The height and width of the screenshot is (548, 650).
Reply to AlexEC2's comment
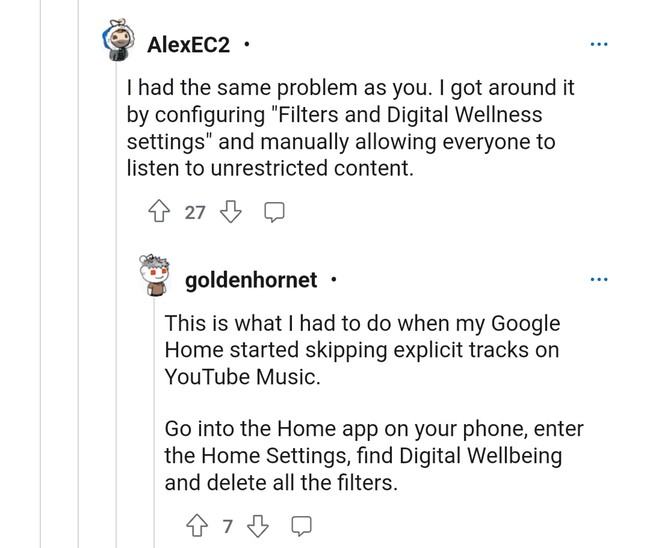tap(275, 212)
